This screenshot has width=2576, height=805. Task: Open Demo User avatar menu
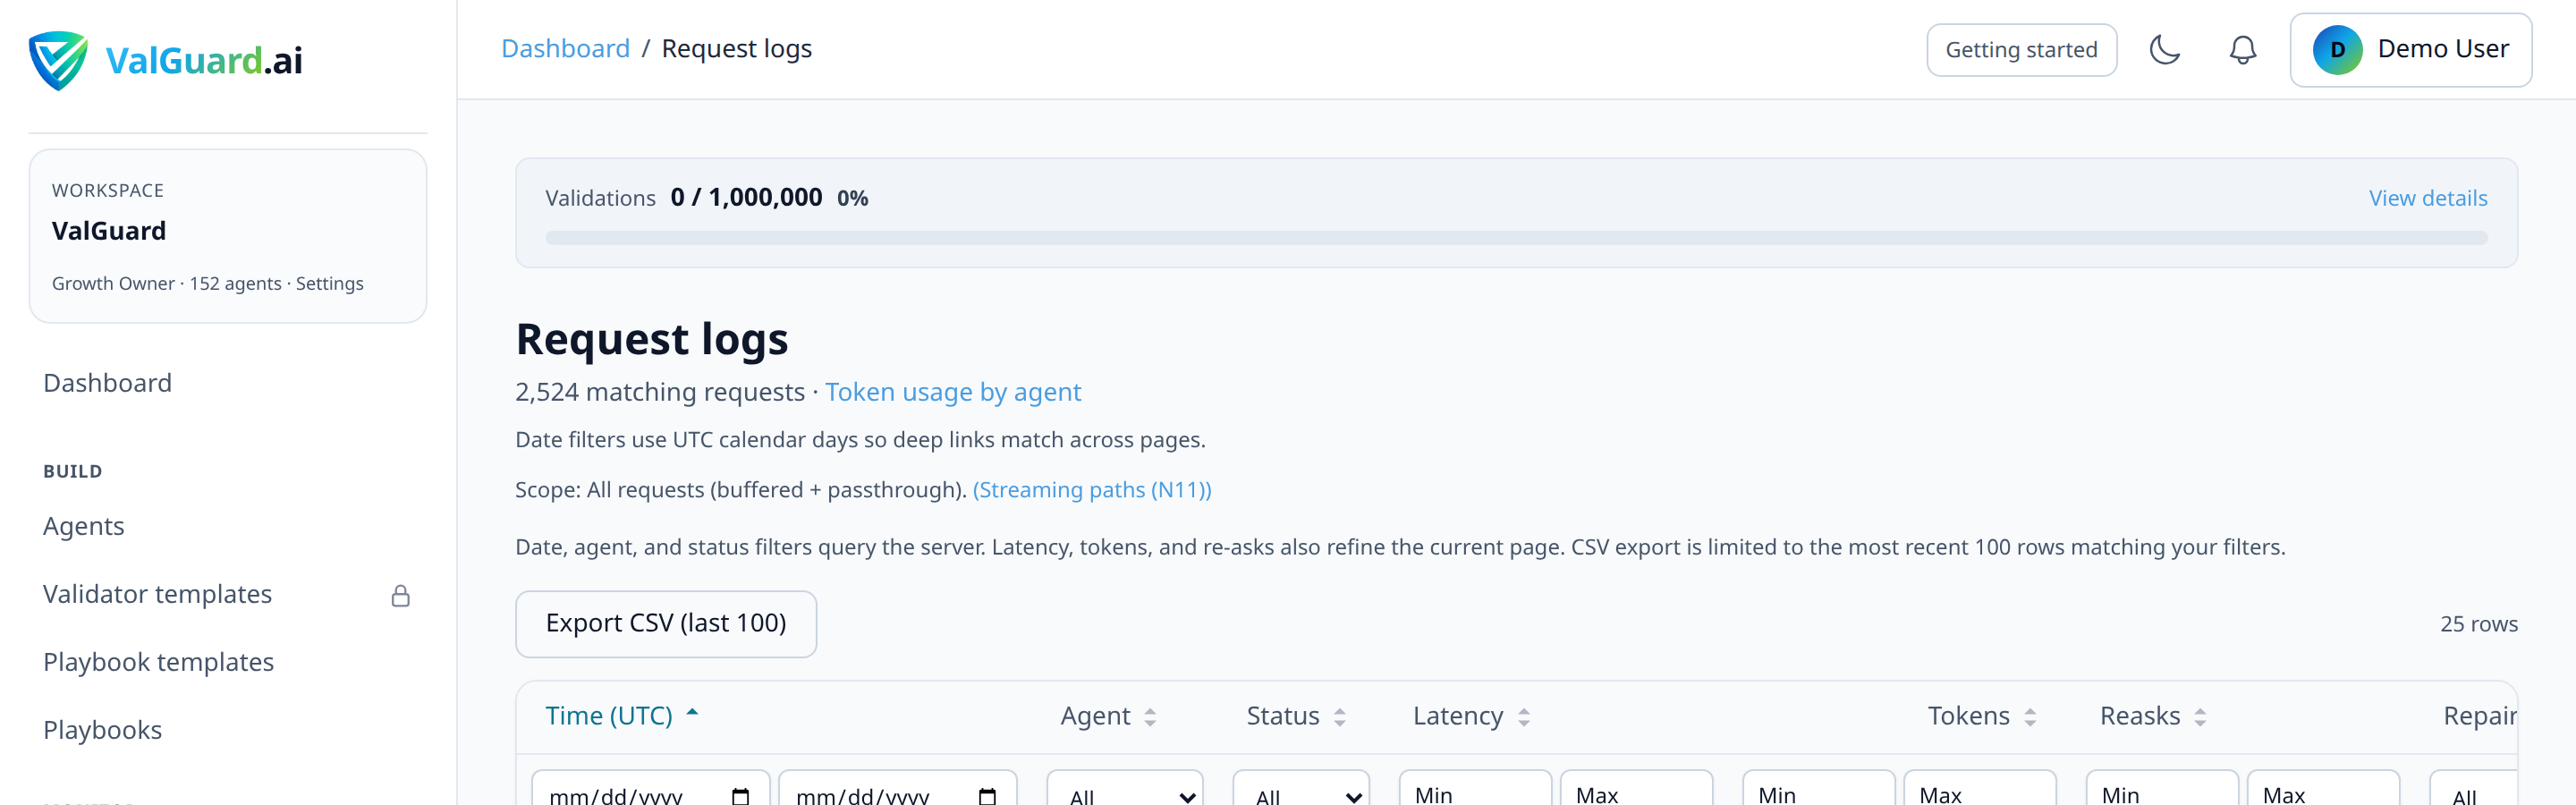(2410, 50)
